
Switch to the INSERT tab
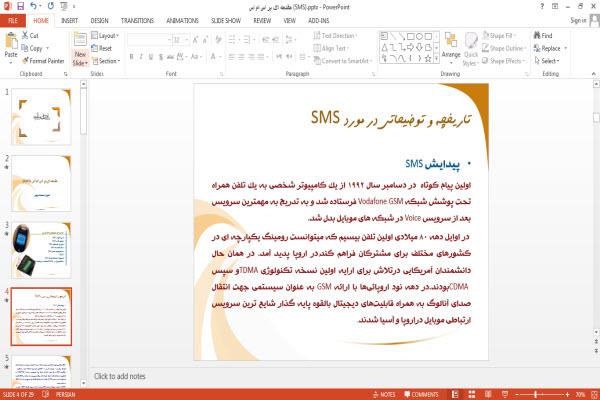click(x=69, y=20)
